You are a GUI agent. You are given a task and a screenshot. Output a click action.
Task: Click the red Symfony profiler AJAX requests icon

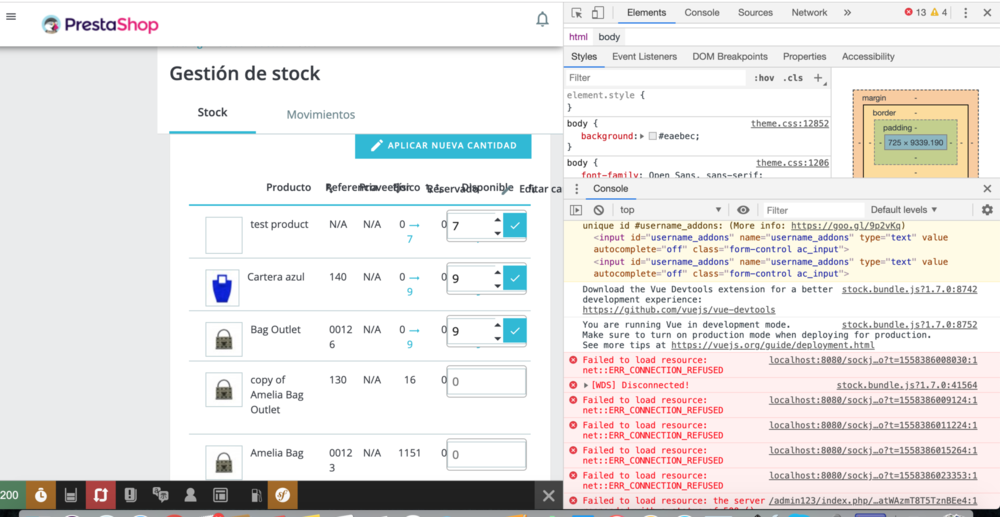[x=100, y=495]
